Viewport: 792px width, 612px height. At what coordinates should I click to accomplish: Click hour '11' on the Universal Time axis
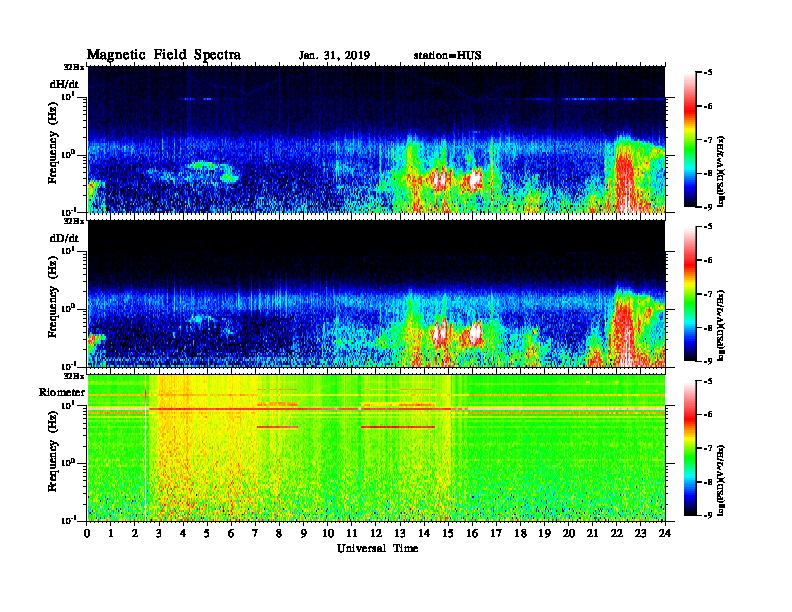352,533
